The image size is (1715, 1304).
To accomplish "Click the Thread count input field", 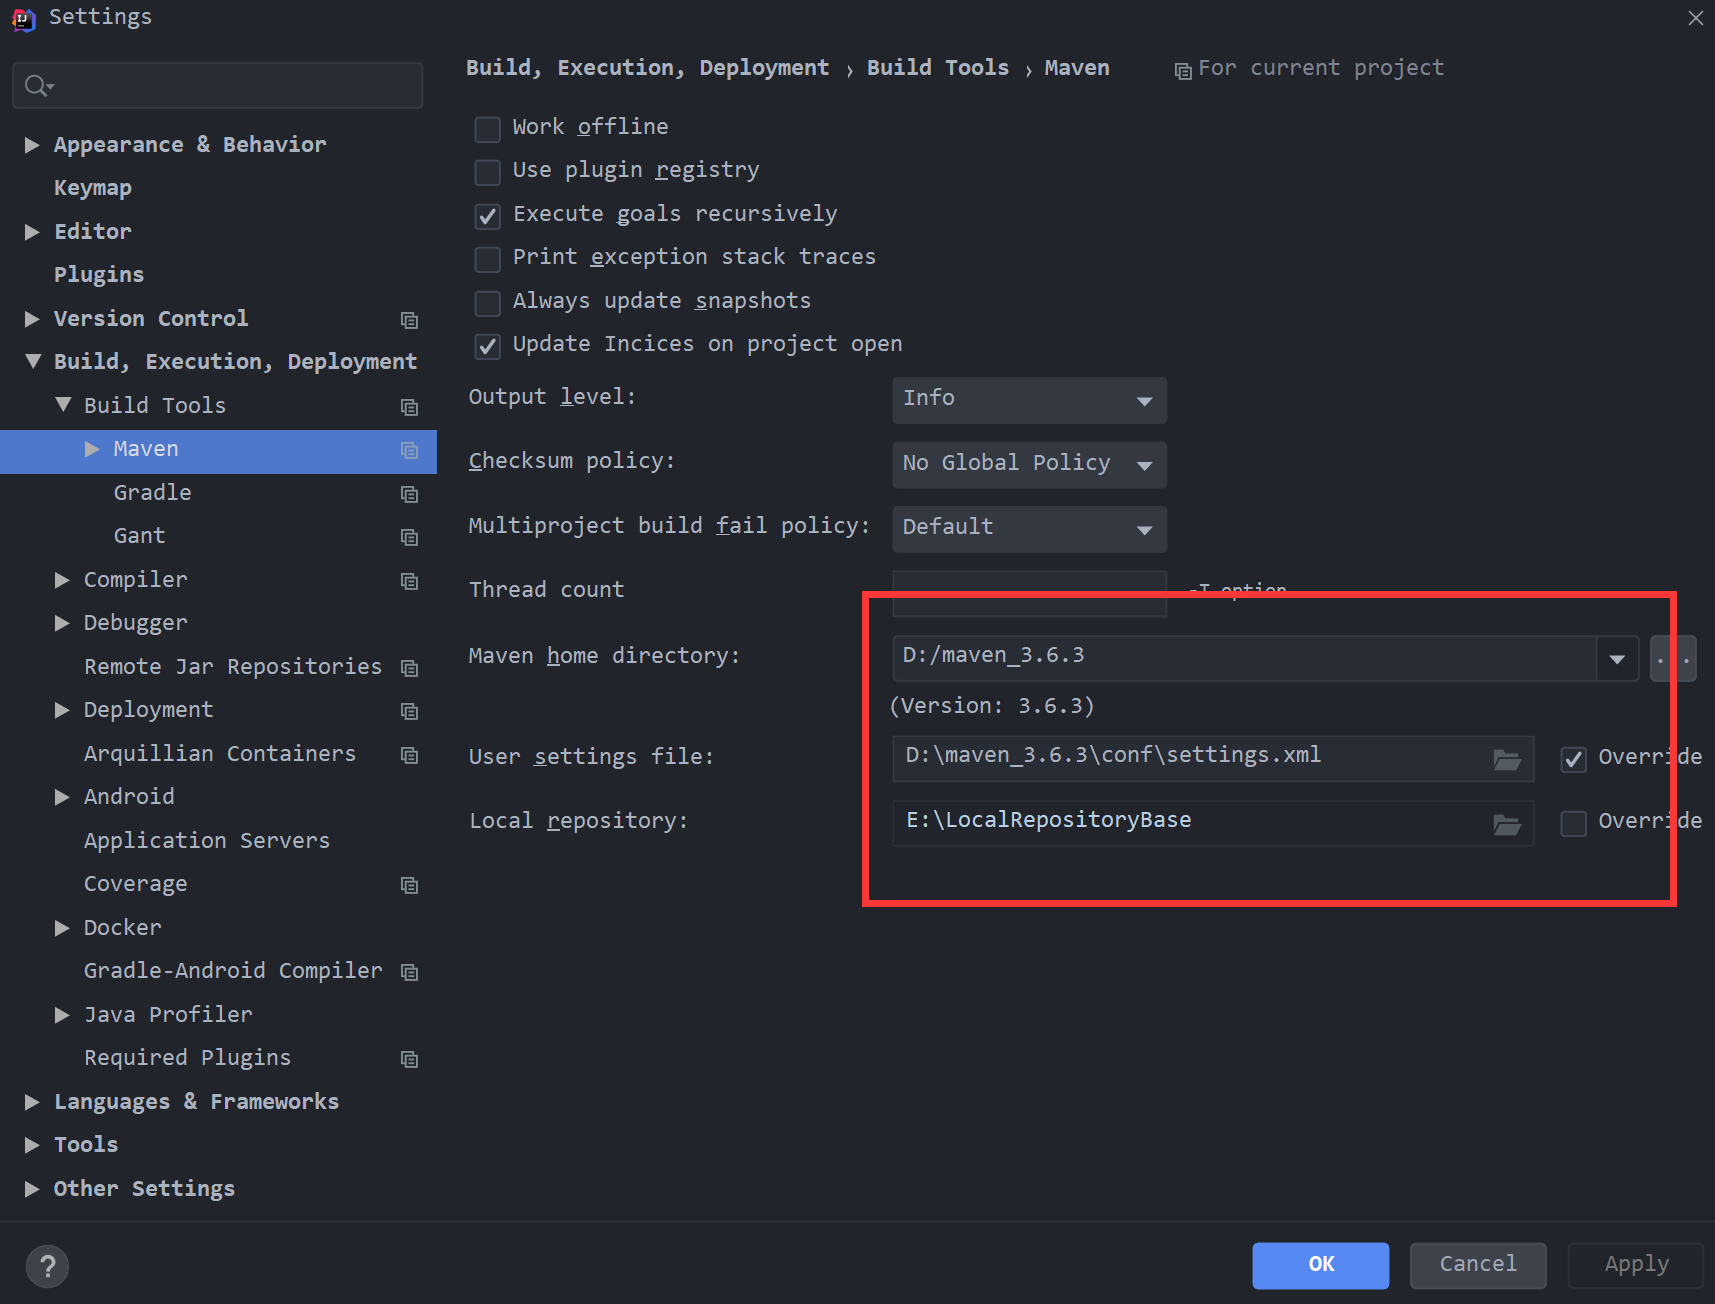I will click(x=1028, y=592).
